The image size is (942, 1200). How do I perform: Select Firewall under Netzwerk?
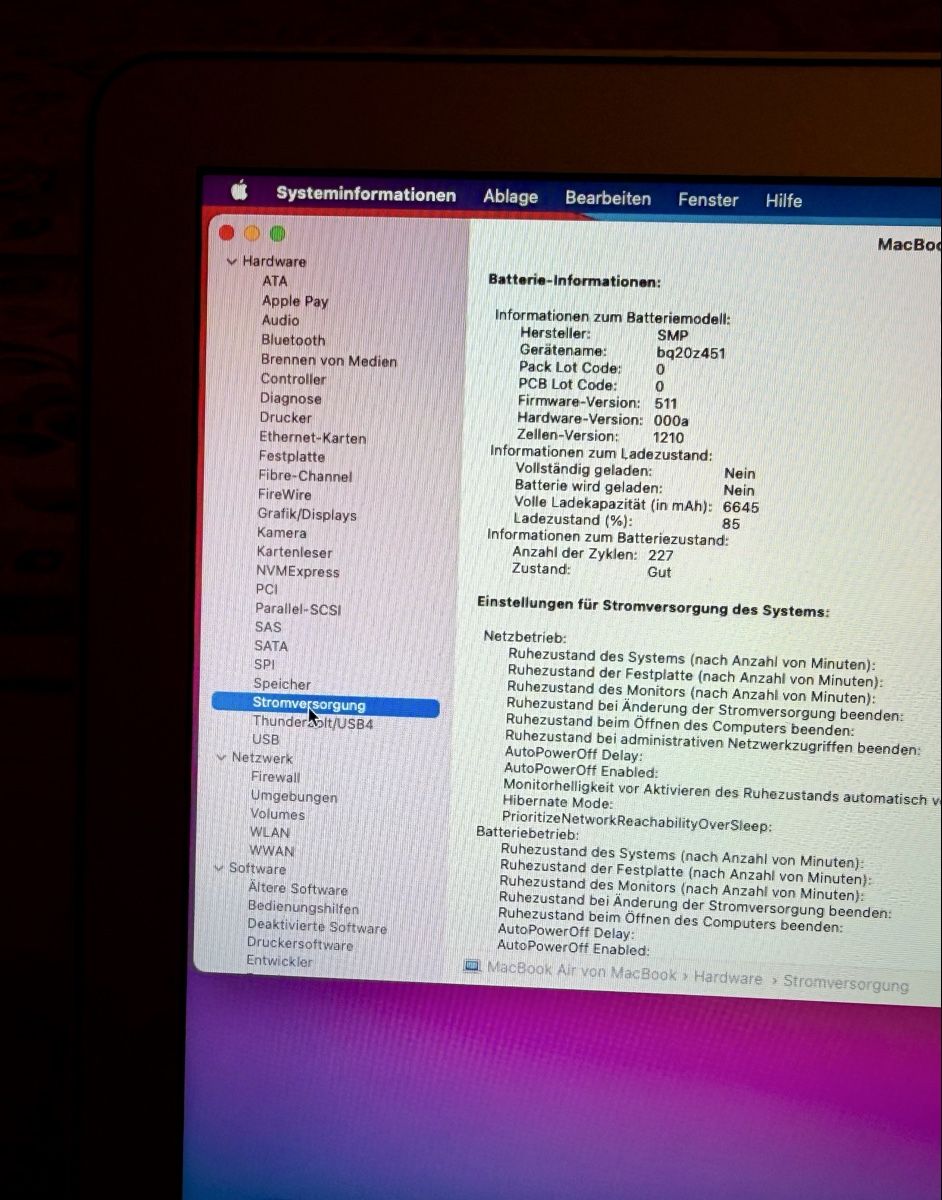(275, 777)
